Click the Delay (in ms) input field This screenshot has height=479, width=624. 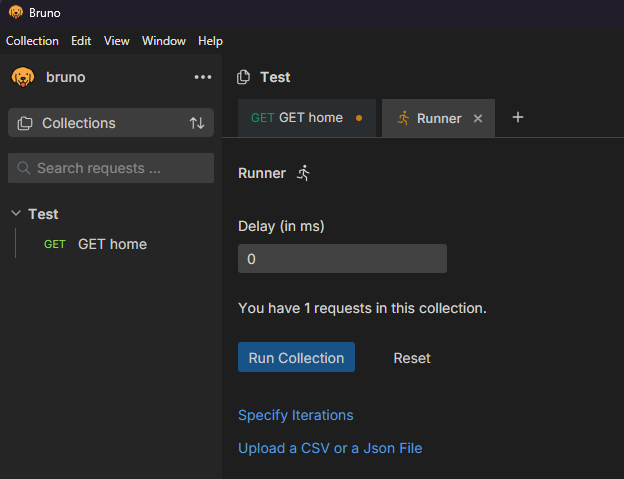(x=342, y=259)
